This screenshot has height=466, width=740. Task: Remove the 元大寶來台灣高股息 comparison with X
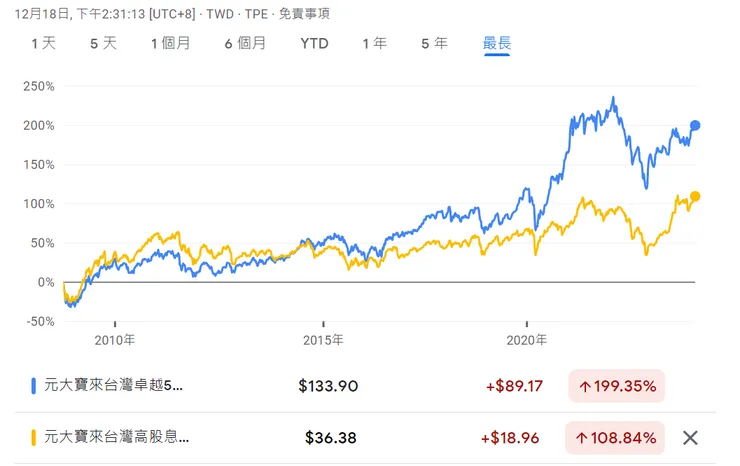tap(689, 437)
